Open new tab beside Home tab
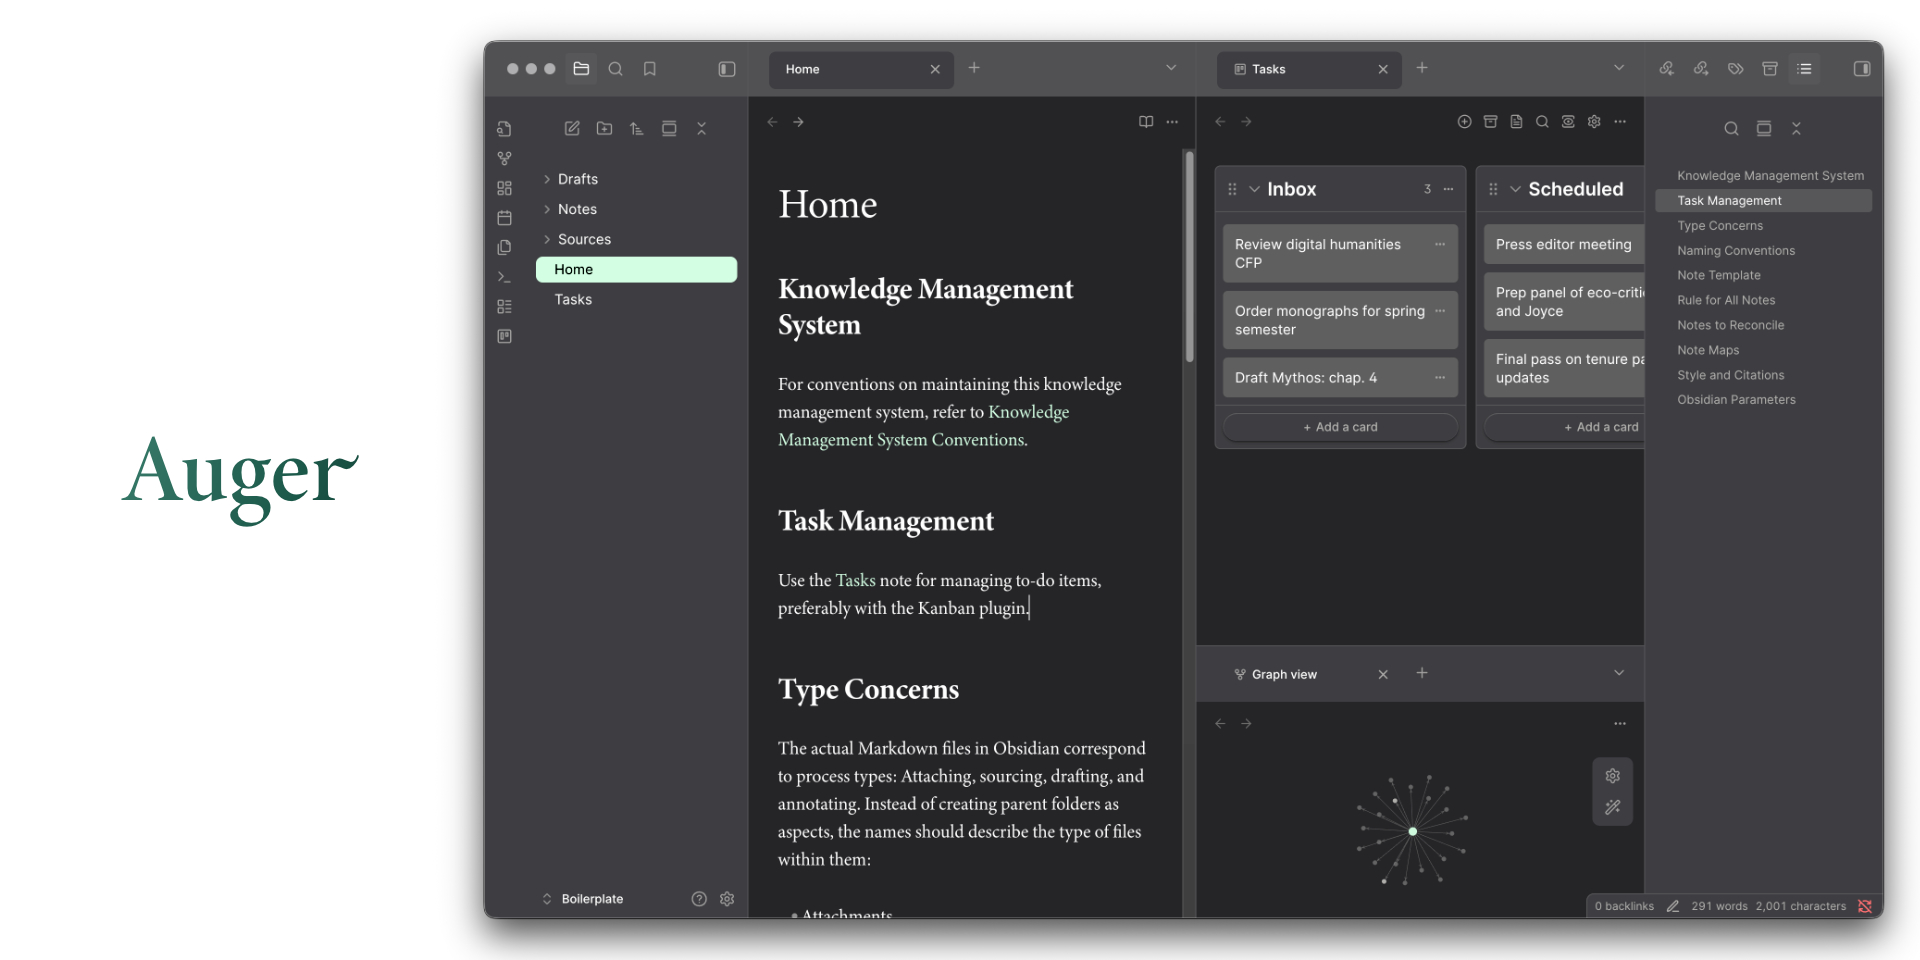Image resolution: width=1920 pixels, height=960 pixels. [x=974, y=68]
